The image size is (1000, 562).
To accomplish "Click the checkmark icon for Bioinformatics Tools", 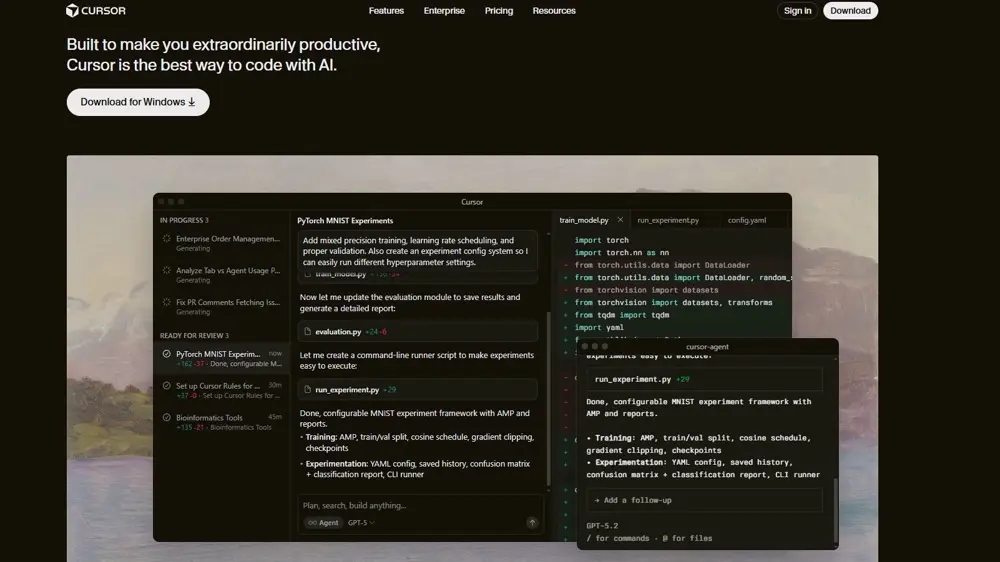I will coord(167,418).
